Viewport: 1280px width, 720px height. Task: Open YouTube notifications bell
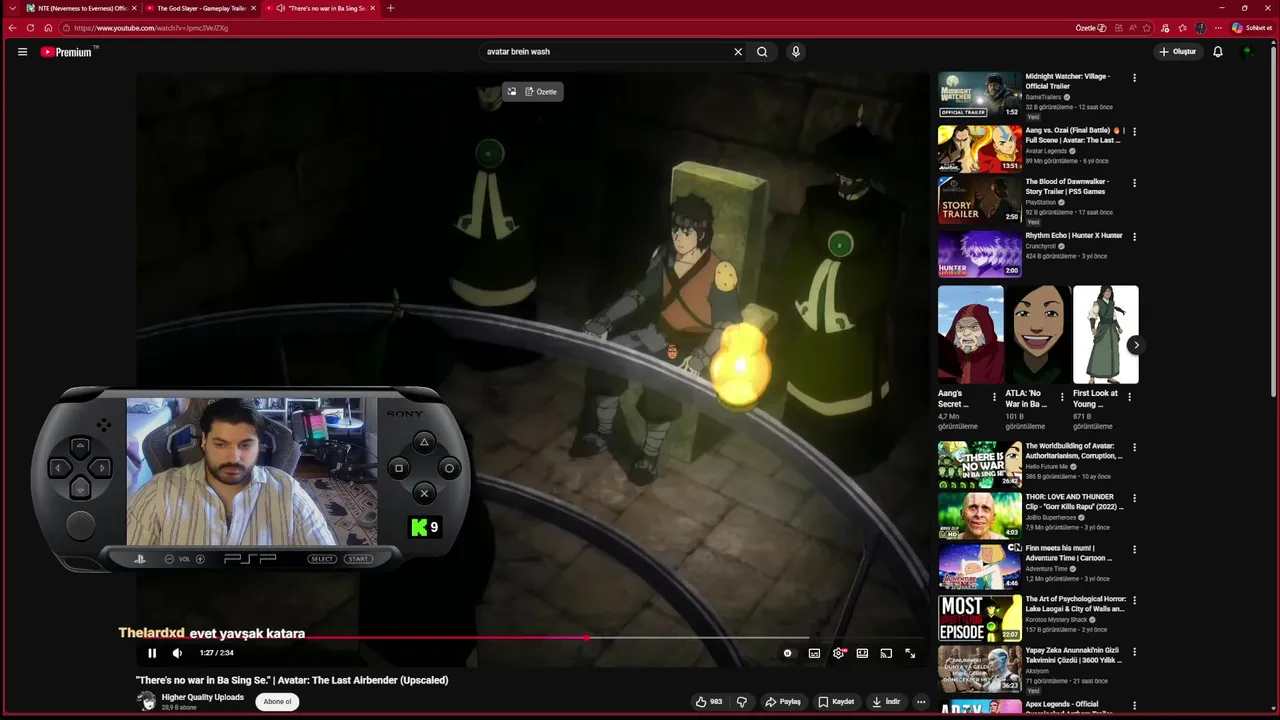[1218, 52]
